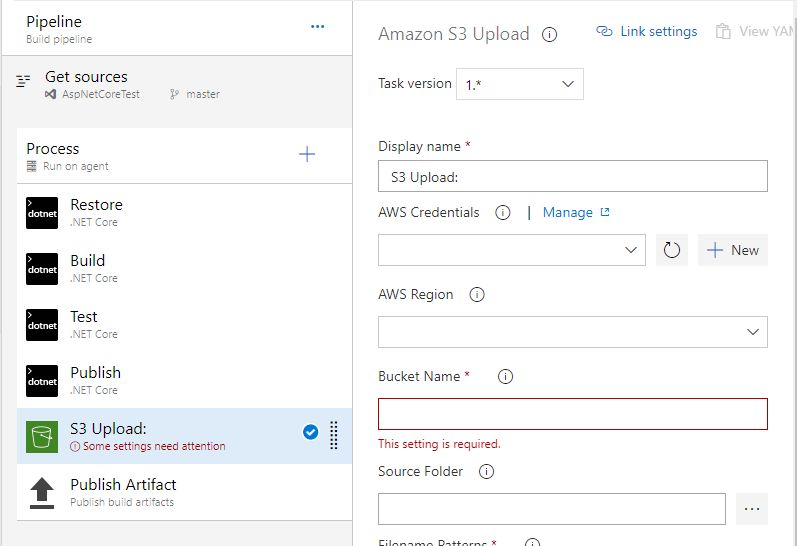Refresh the AWS Credentials list
This screenshot has height=546, width=797.
coord(672,250)
